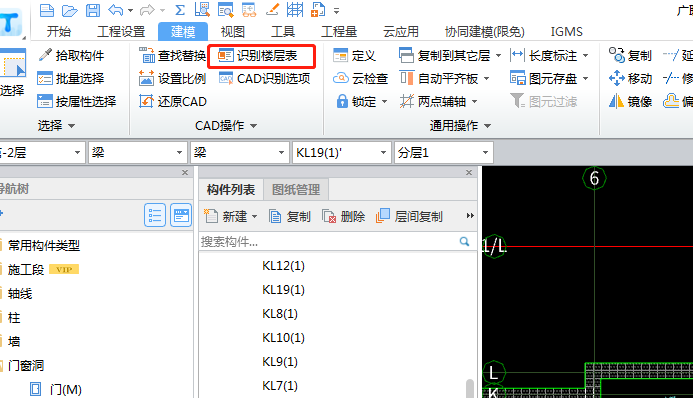Screen dimensions: 693x398
Task: Select 施工段 in navigation tree
Action: pos(26,269)
